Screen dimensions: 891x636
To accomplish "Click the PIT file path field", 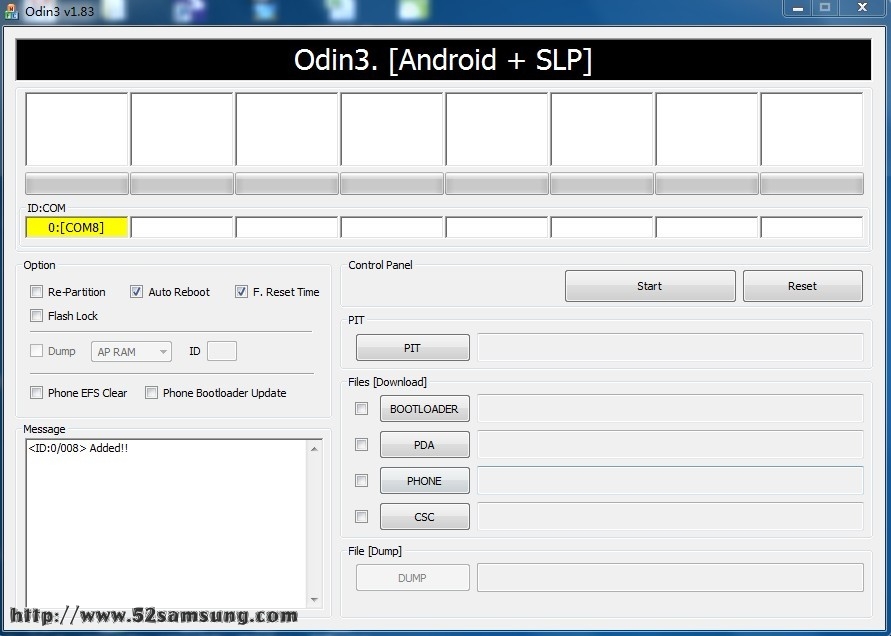I will click(x=671, y=348).
